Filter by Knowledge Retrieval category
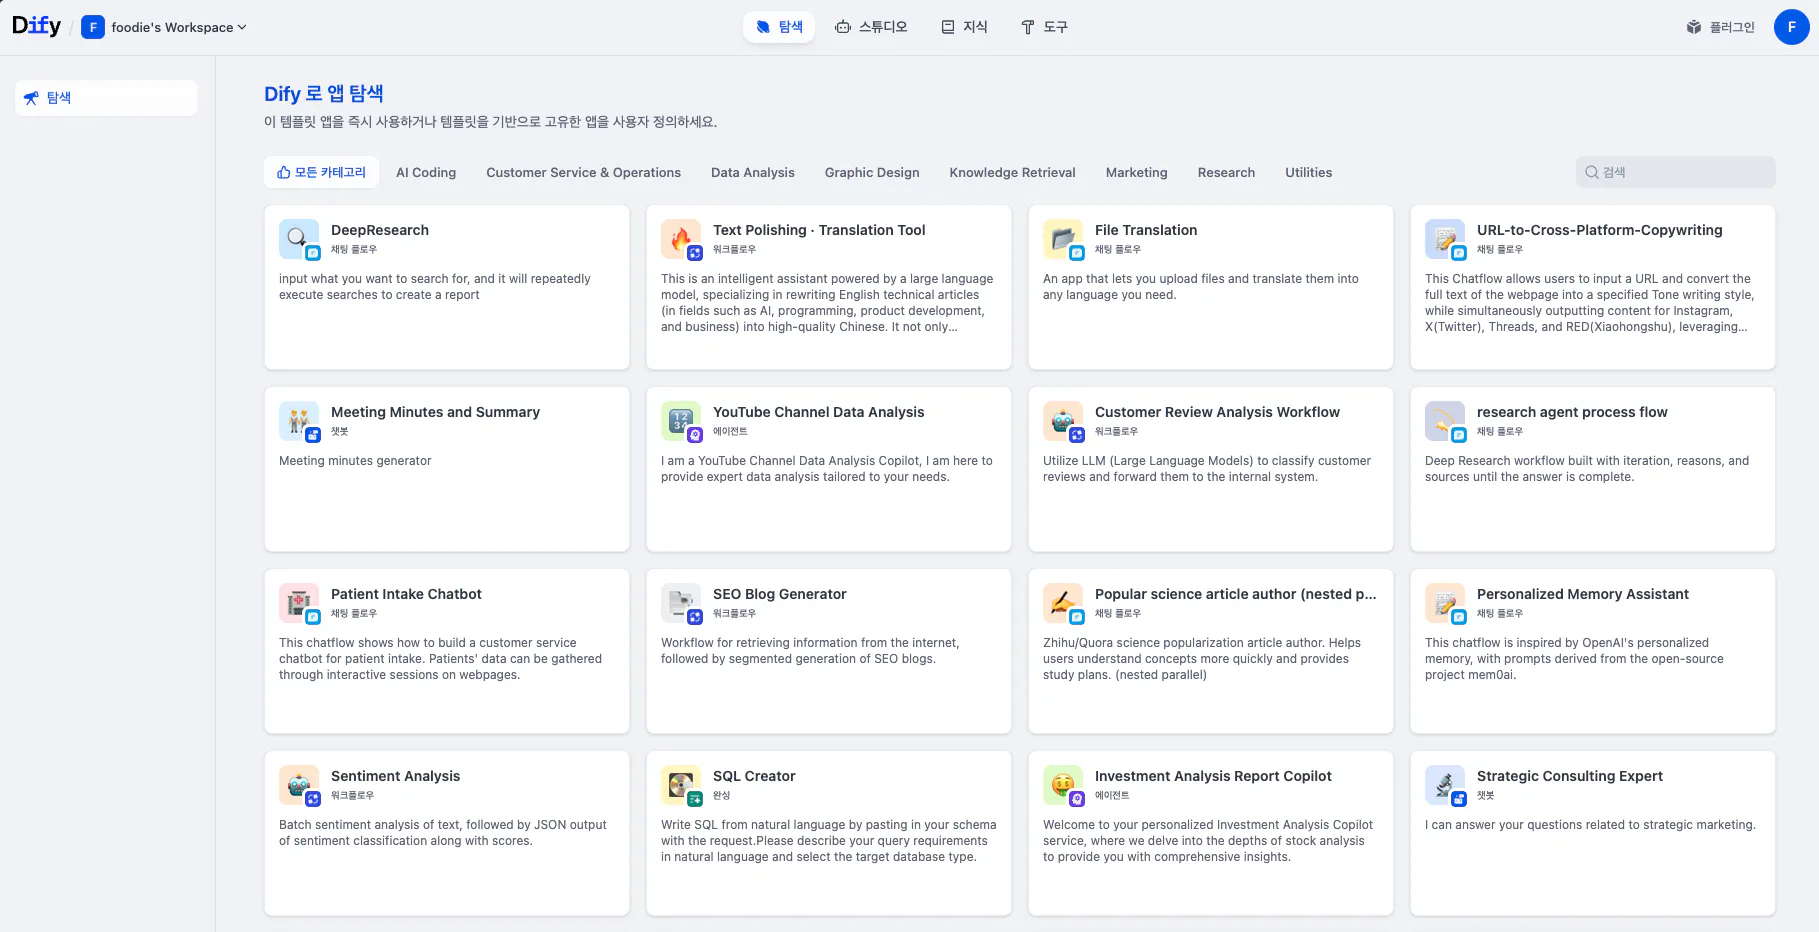The height and width of the screenshot is (932, 1819). click(1012, 172)
